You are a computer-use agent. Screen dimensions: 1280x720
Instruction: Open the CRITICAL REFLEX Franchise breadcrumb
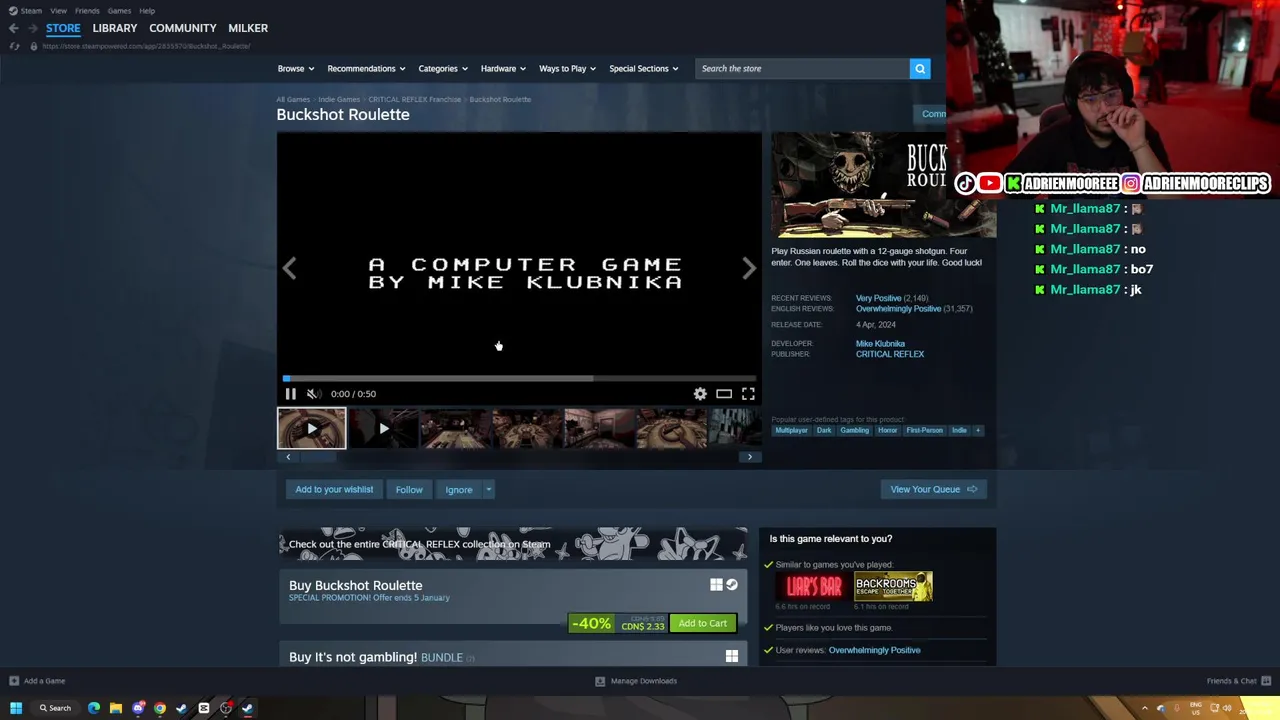414,100
